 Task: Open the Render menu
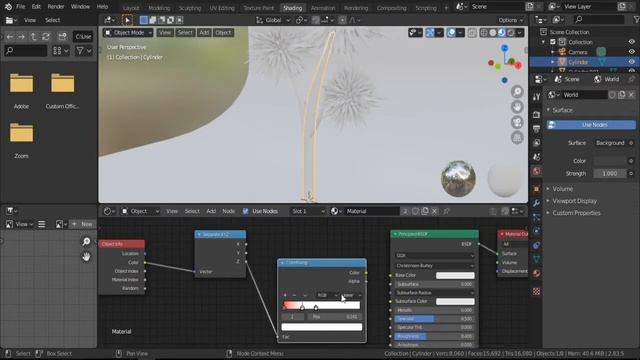pyautogui.click(x=56, y=7)
